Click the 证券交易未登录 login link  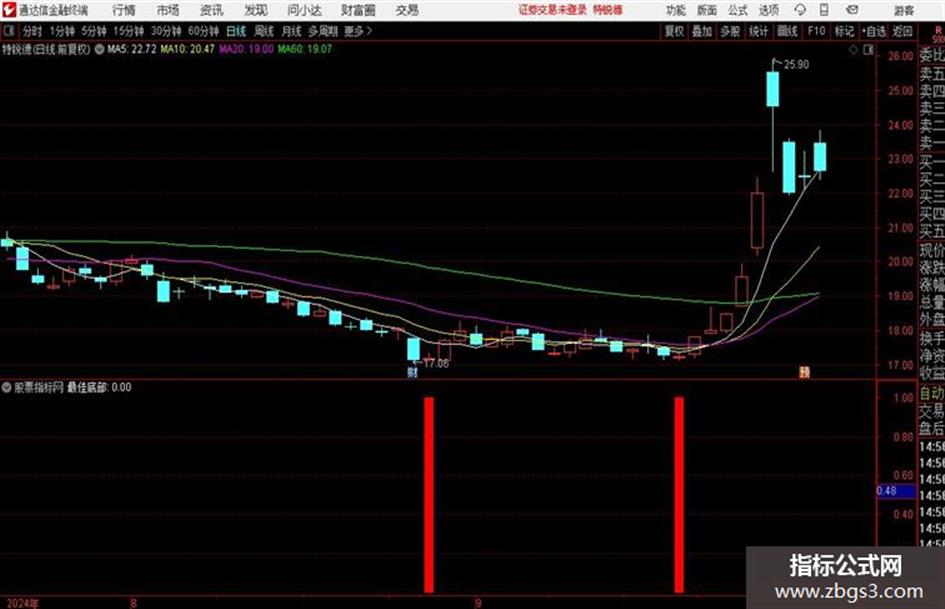click(553, 10)
